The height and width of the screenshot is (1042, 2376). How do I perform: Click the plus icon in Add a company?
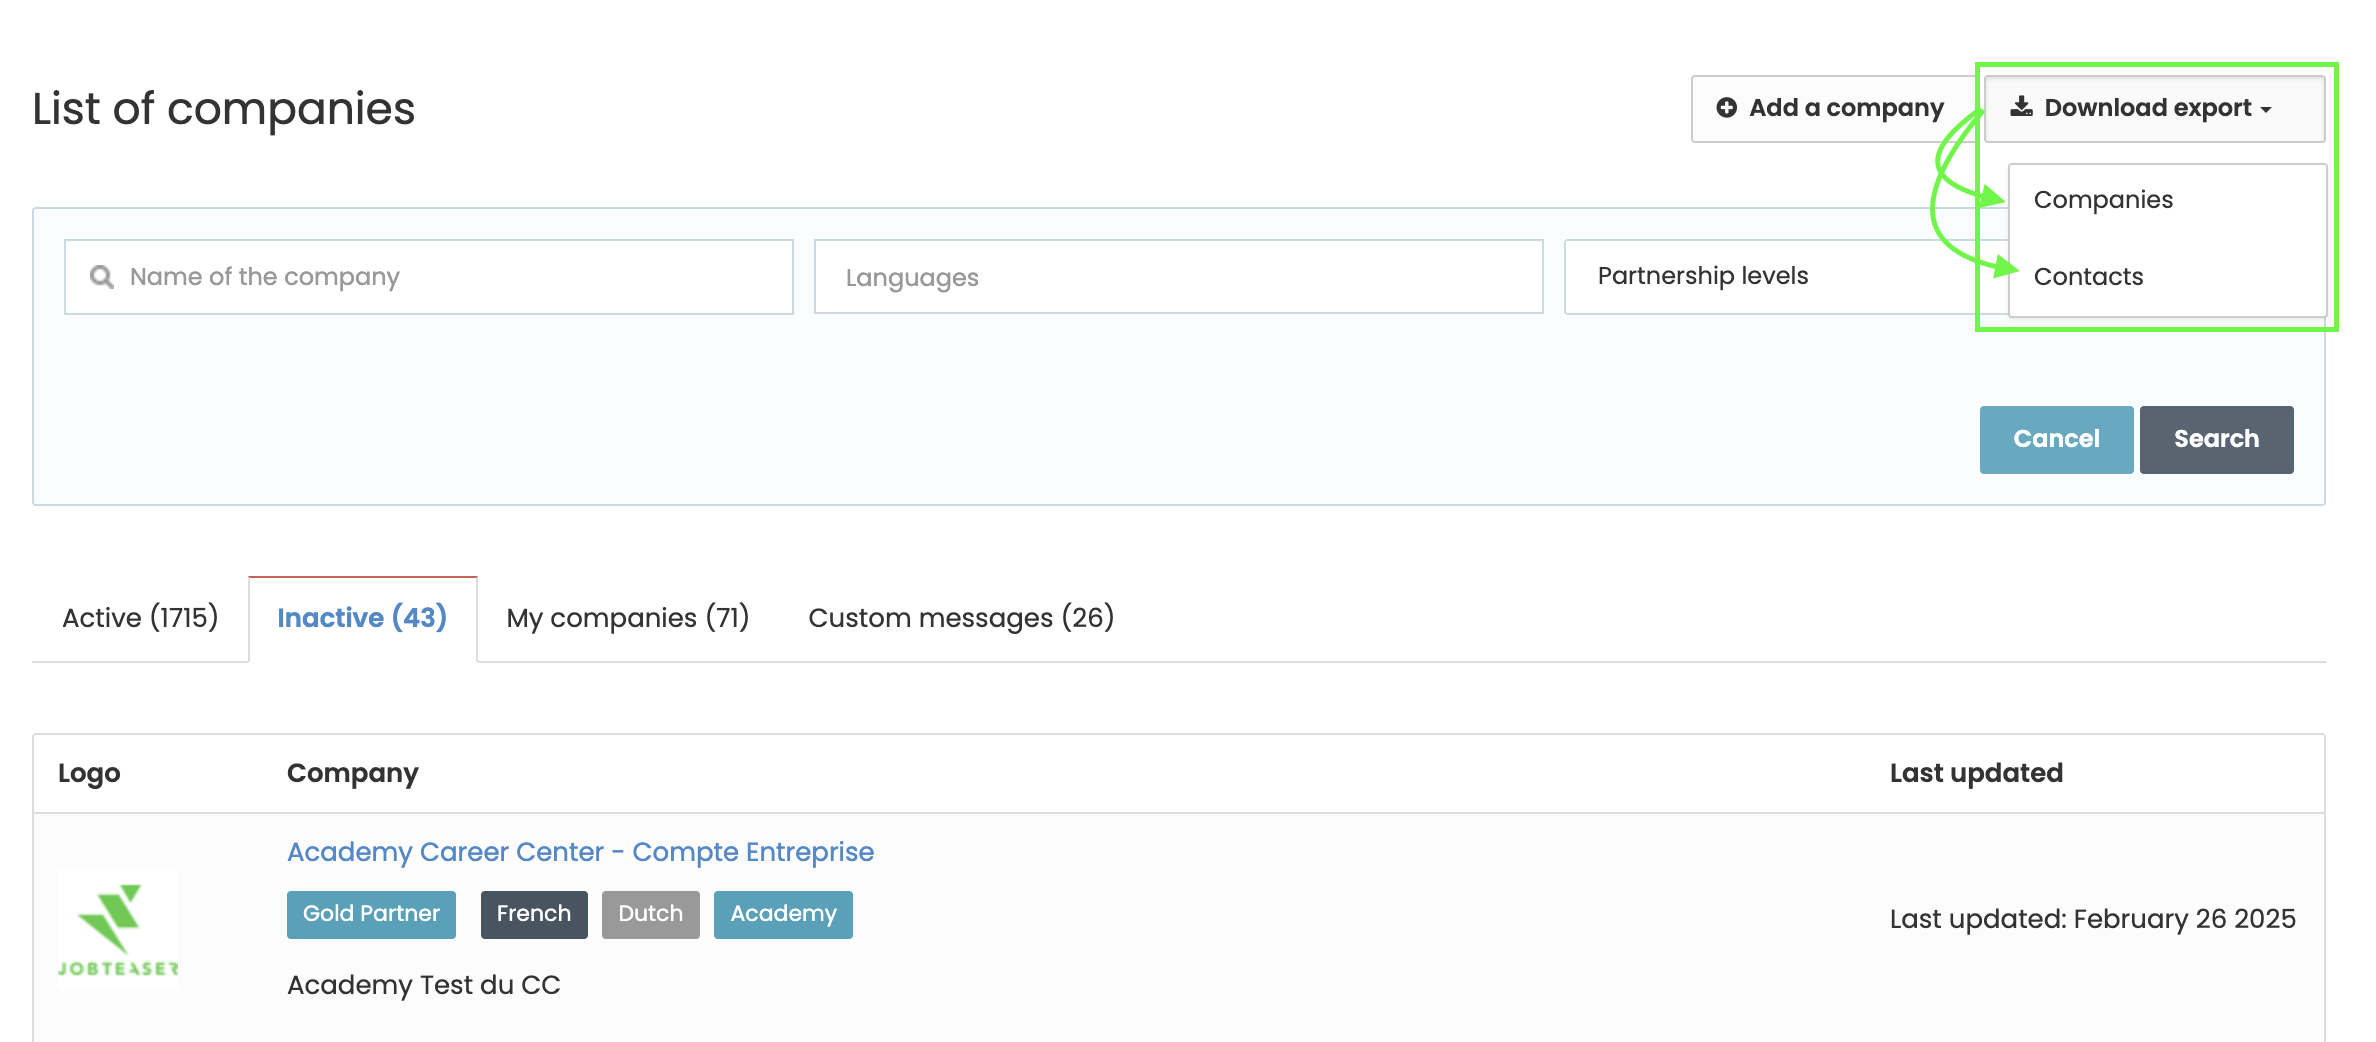(1726, 108)
